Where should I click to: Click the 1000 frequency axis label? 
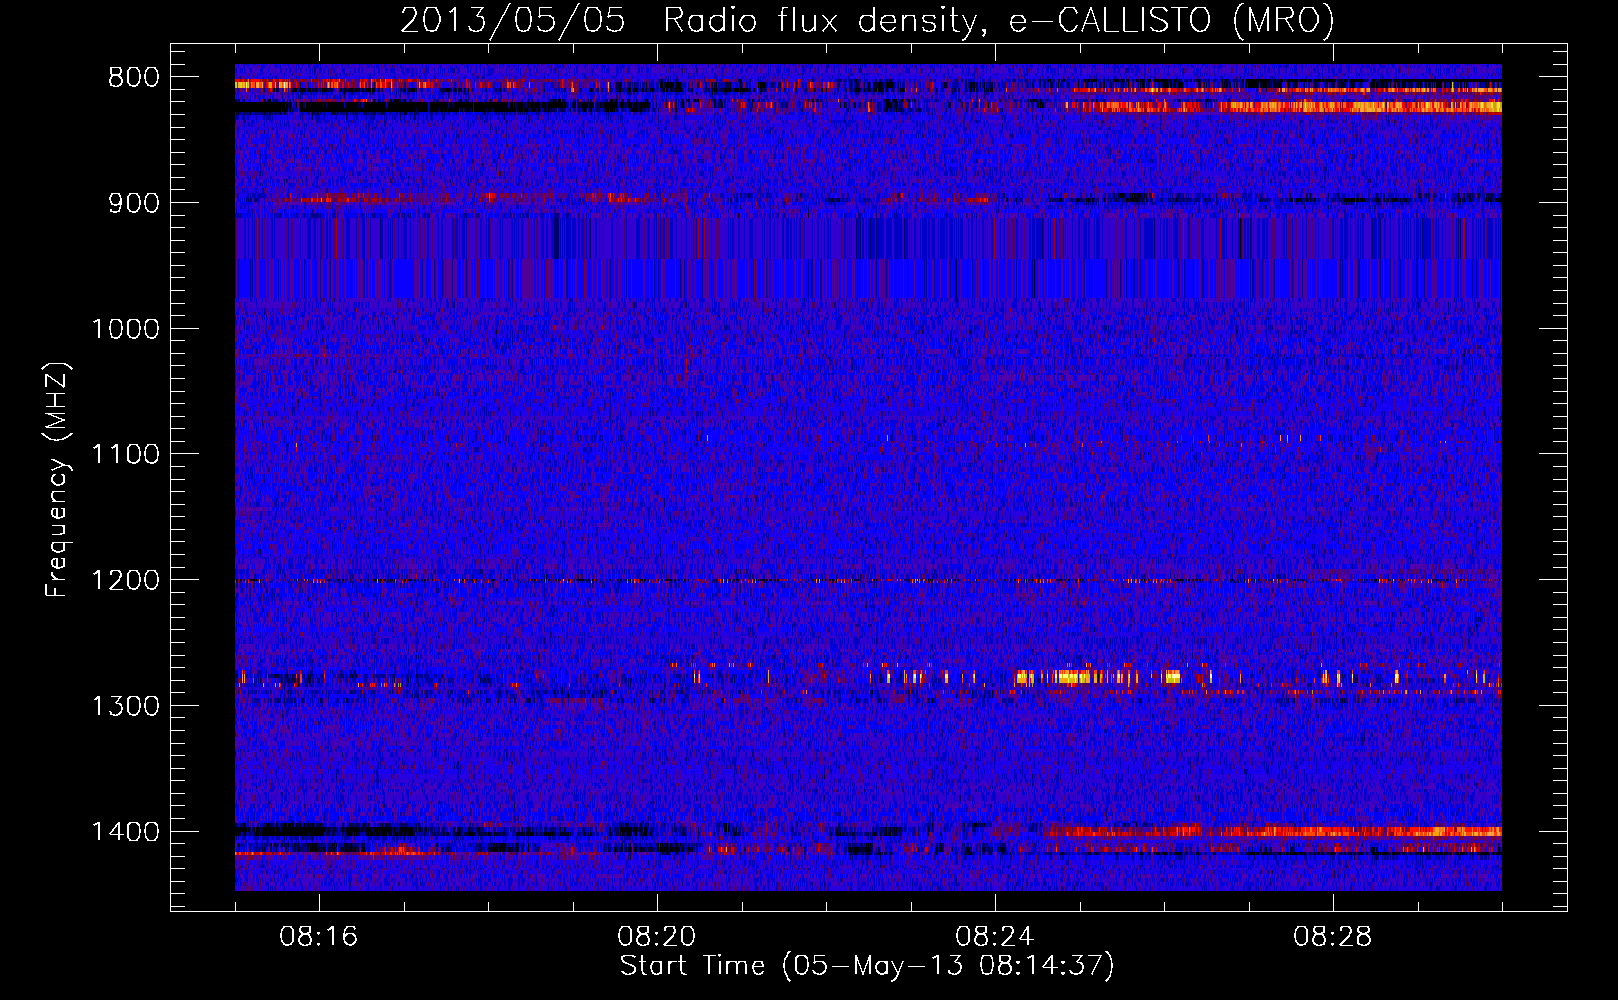[x=125, y=329]
